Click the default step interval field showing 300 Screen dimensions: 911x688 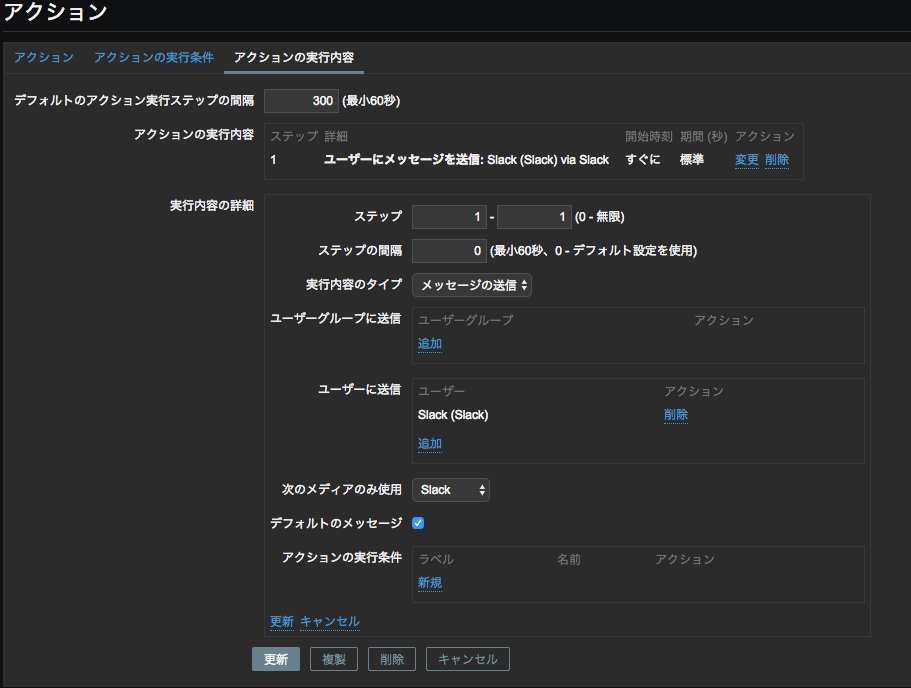(x=301, y=101)
